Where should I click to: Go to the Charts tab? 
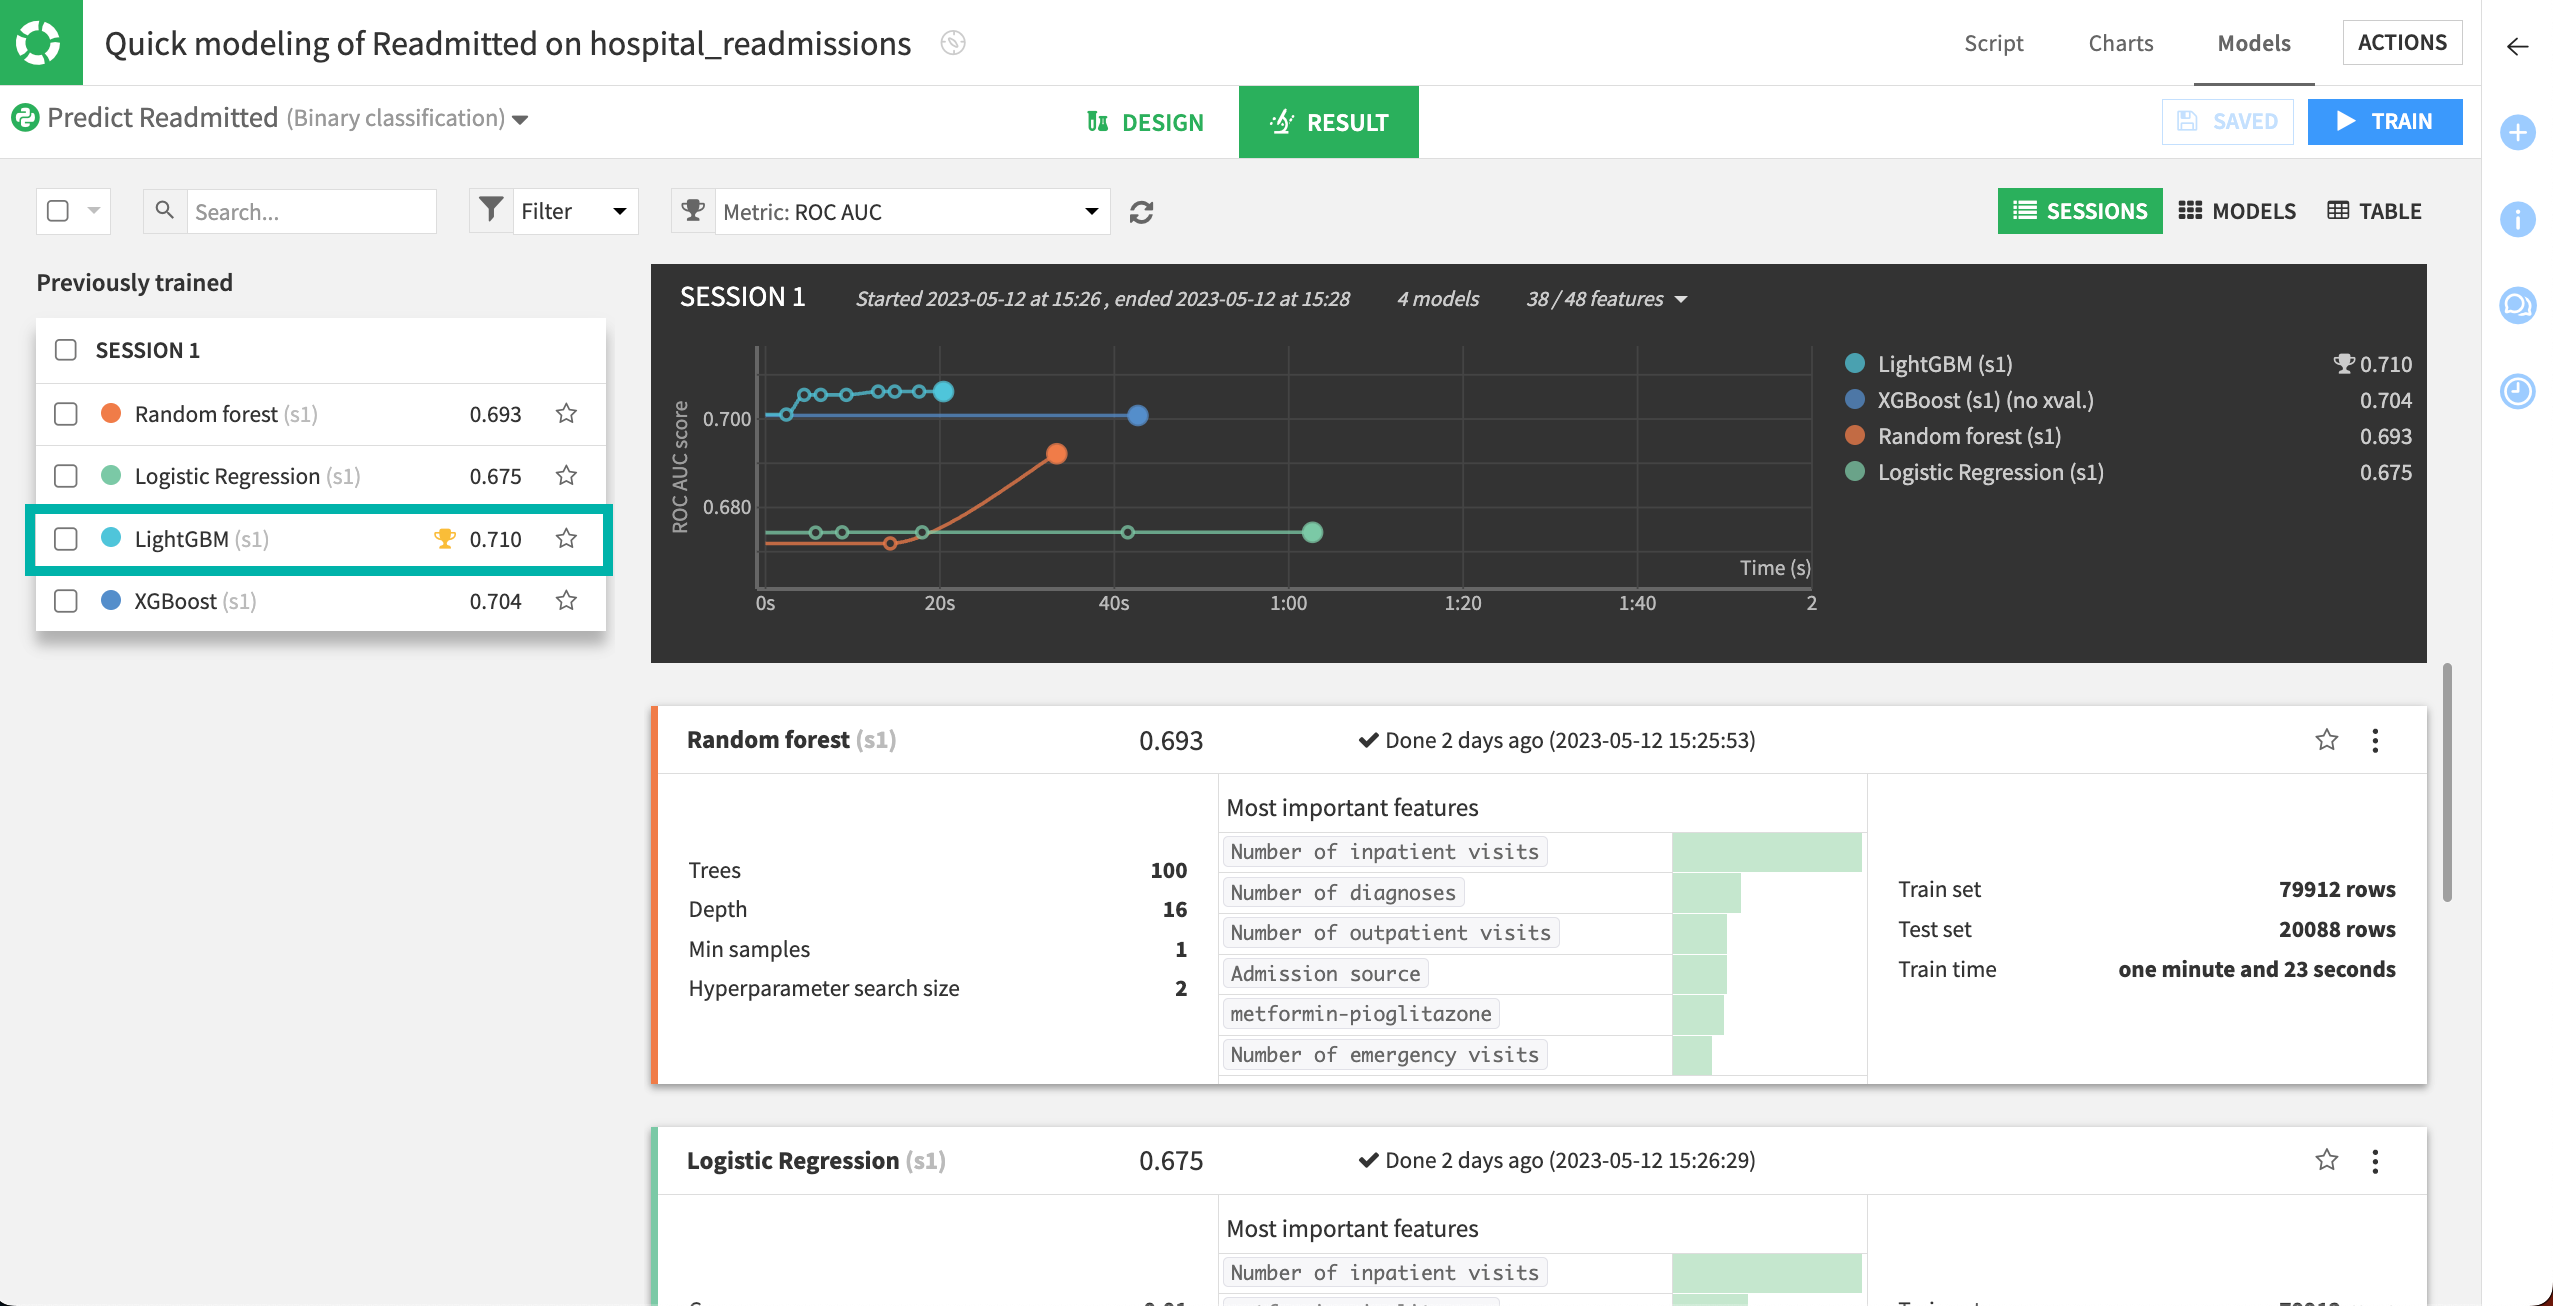point(2120,43)
